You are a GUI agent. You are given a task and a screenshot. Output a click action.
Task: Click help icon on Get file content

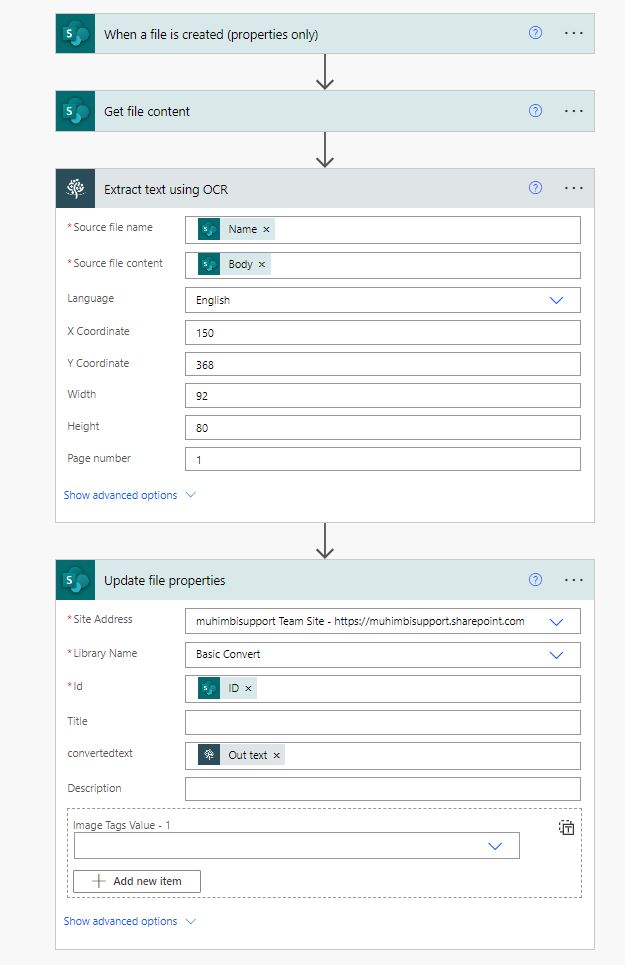pyautogui.click(x=535, y=111)
